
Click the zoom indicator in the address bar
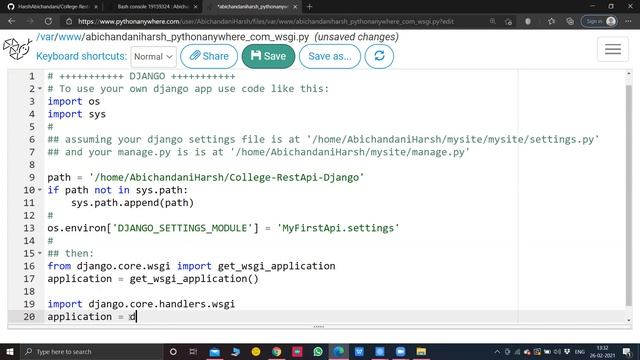coord(493,21)
